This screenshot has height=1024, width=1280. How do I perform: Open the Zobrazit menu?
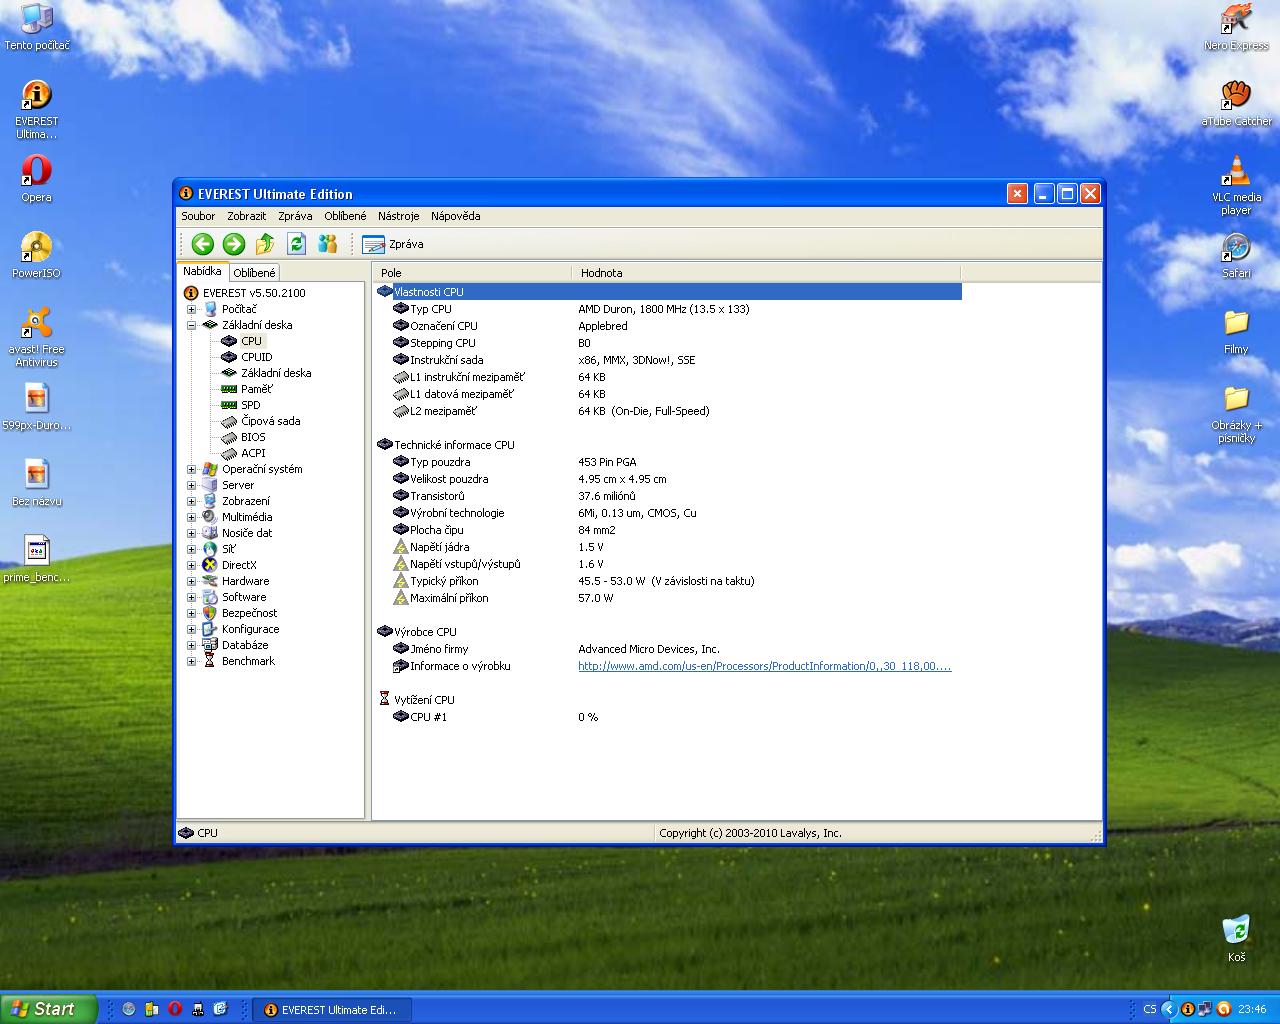pos(246,216)
